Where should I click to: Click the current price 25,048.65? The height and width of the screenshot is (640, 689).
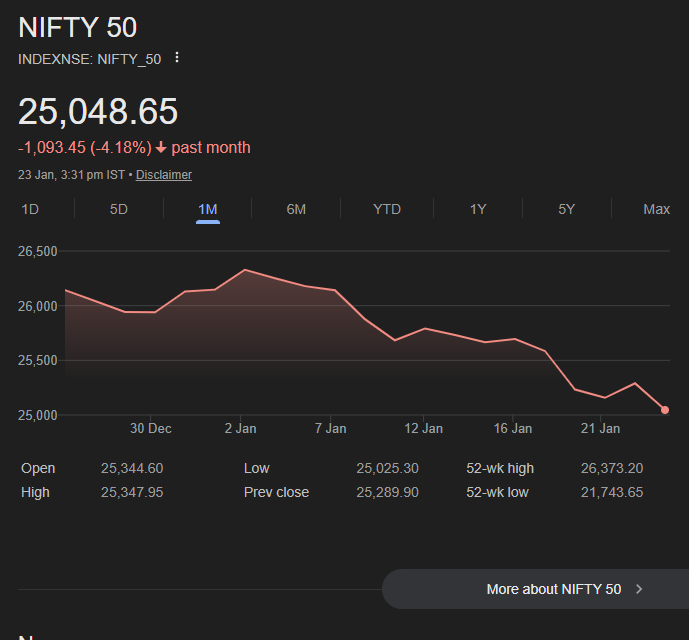[98, 111]
